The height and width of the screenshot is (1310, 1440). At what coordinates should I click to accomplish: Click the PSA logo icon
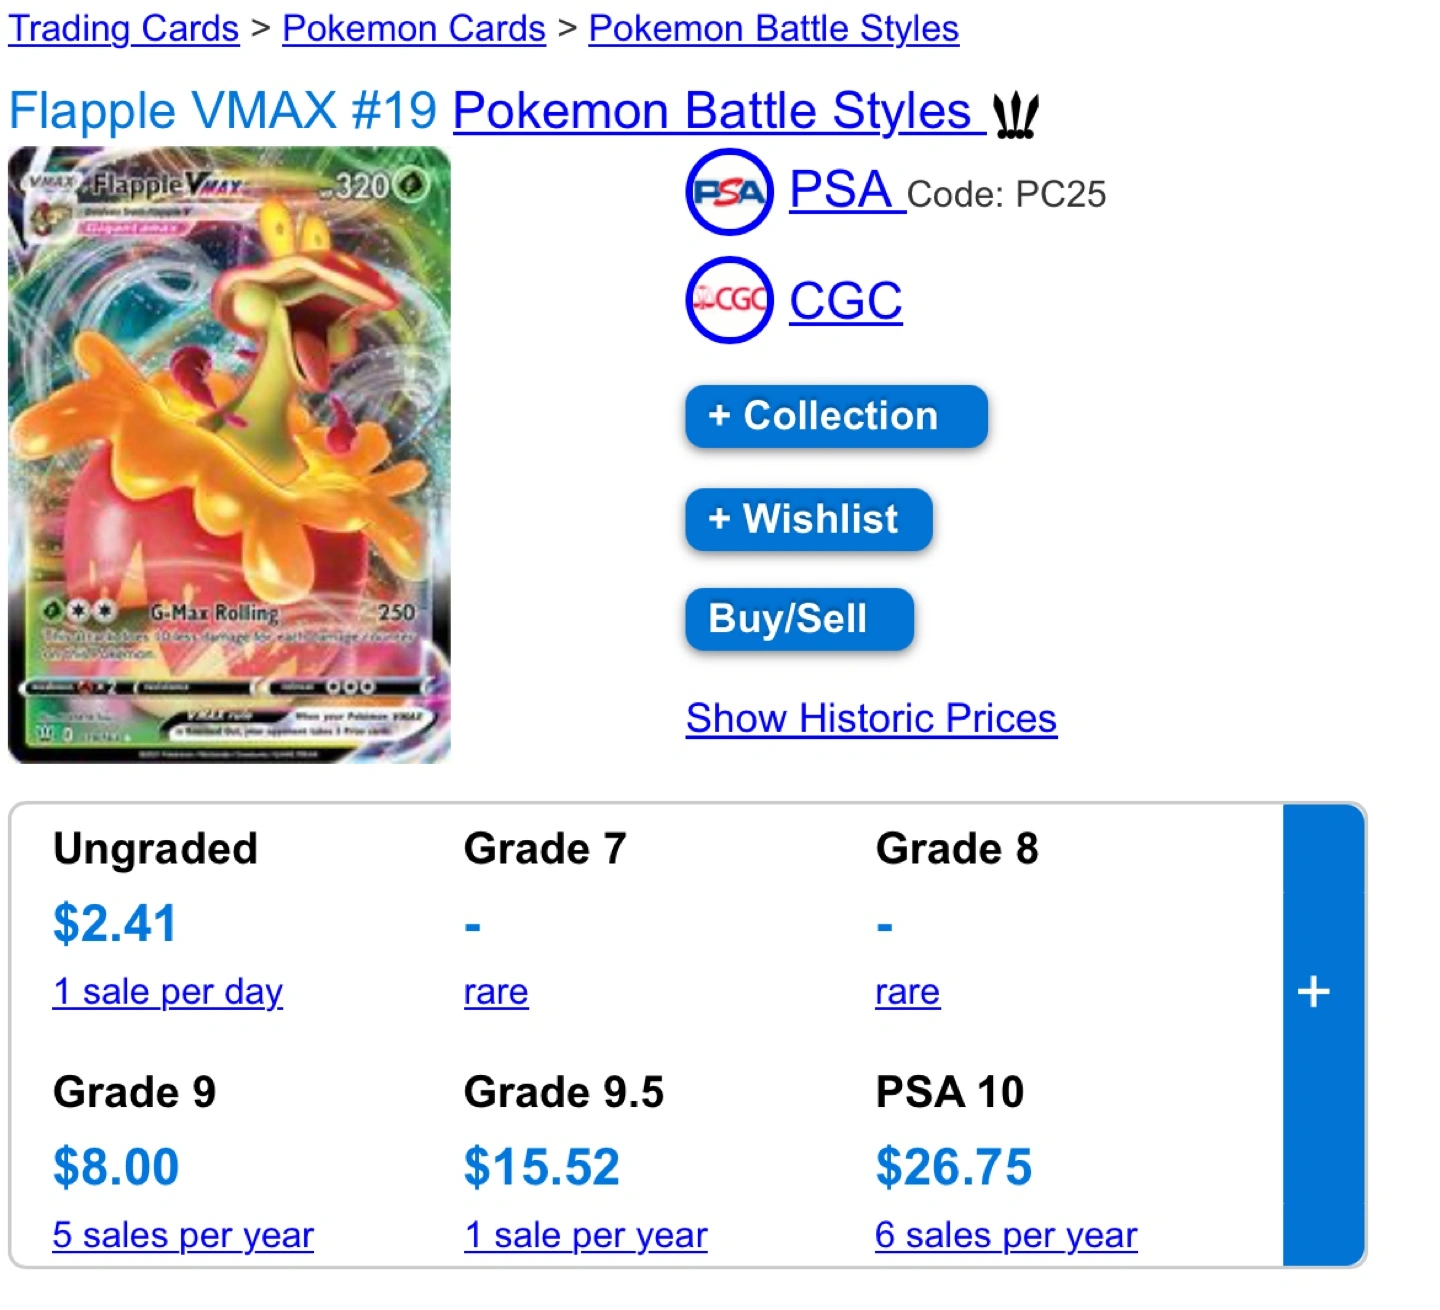729,192
